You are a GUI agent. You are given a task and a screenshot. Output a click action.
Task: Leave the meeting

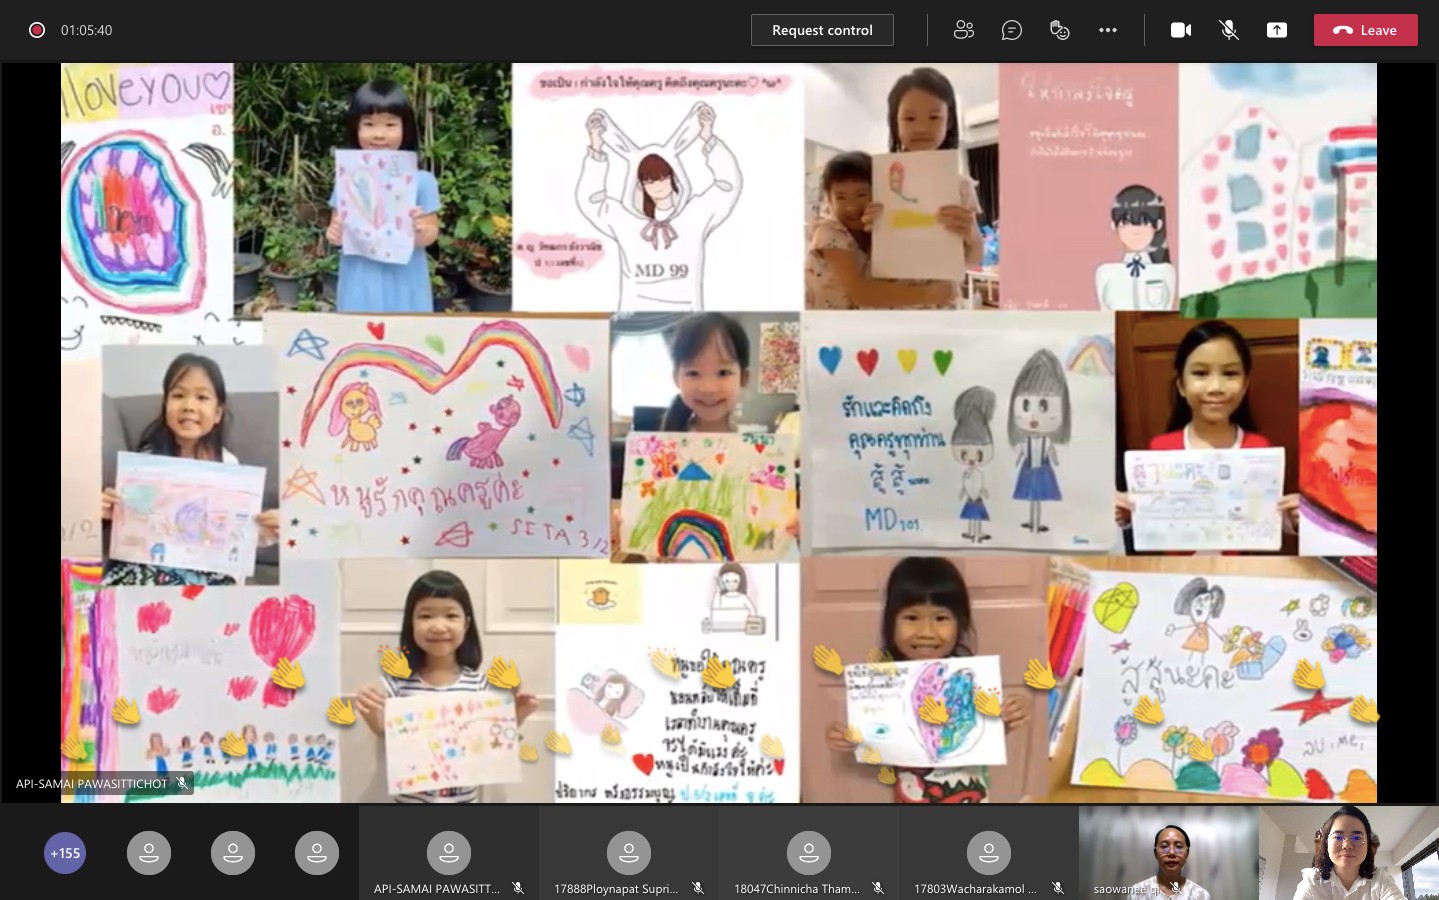(x=1365, y=30)
